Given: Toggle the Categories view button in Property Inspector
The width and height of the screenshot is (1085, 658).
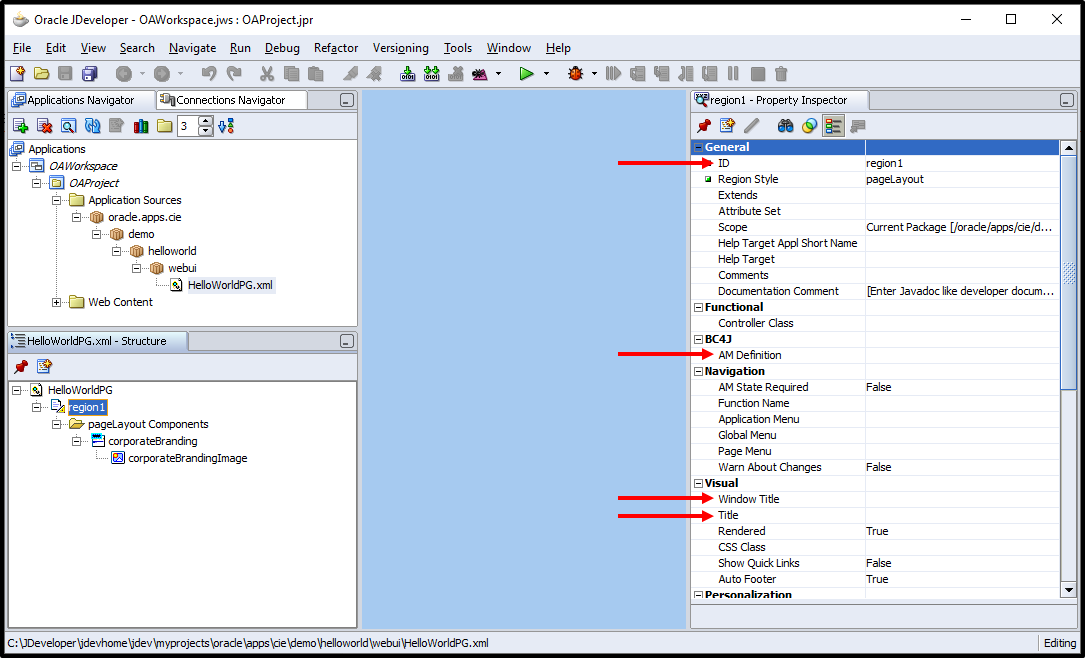Looking at the screenshot, I should [x=833, y=125].
